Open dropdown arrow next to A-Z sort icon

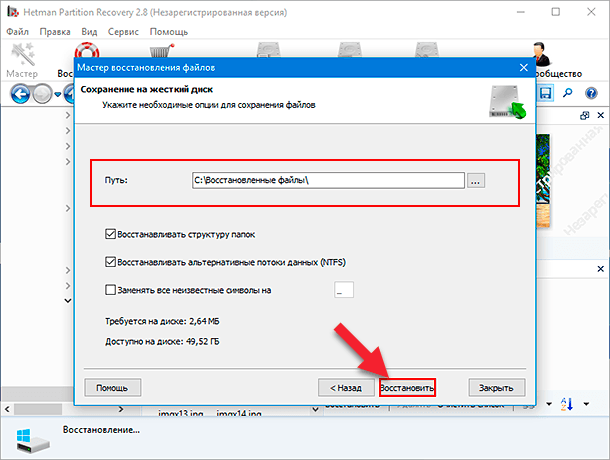(x=586, y=404)
